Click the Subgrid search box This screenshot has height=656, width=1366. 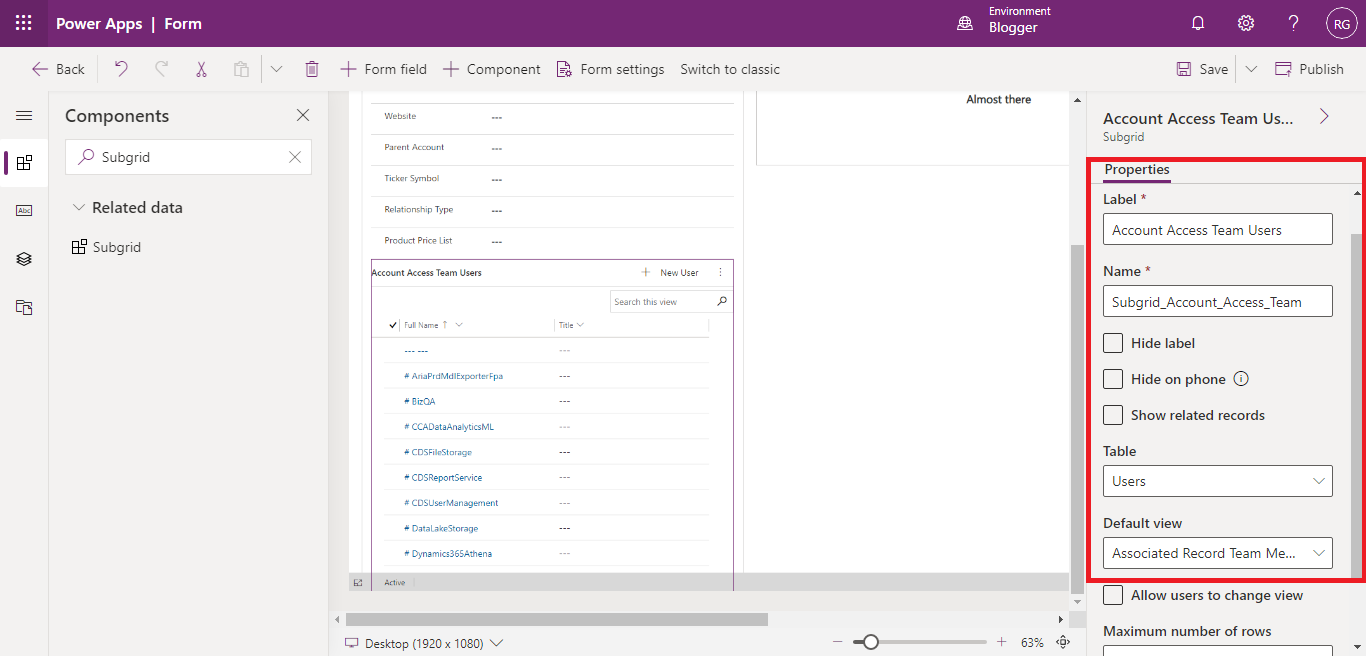[188, 157]
